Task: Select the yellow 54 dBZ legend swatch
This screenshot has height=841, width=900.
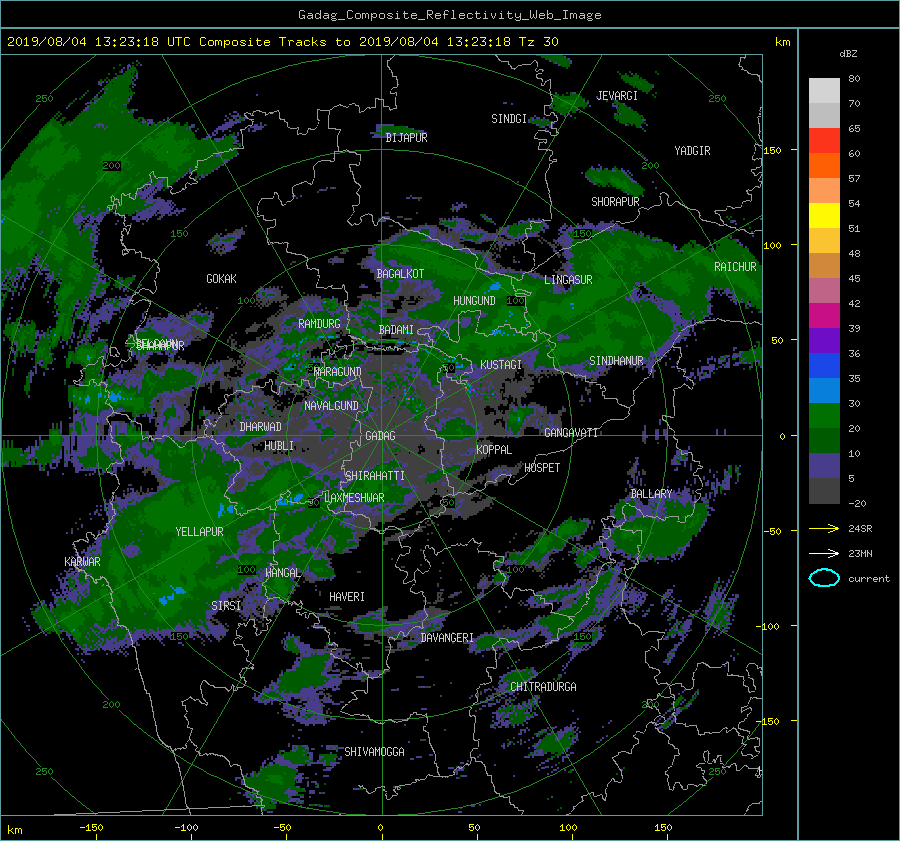Action: (824, 215)
